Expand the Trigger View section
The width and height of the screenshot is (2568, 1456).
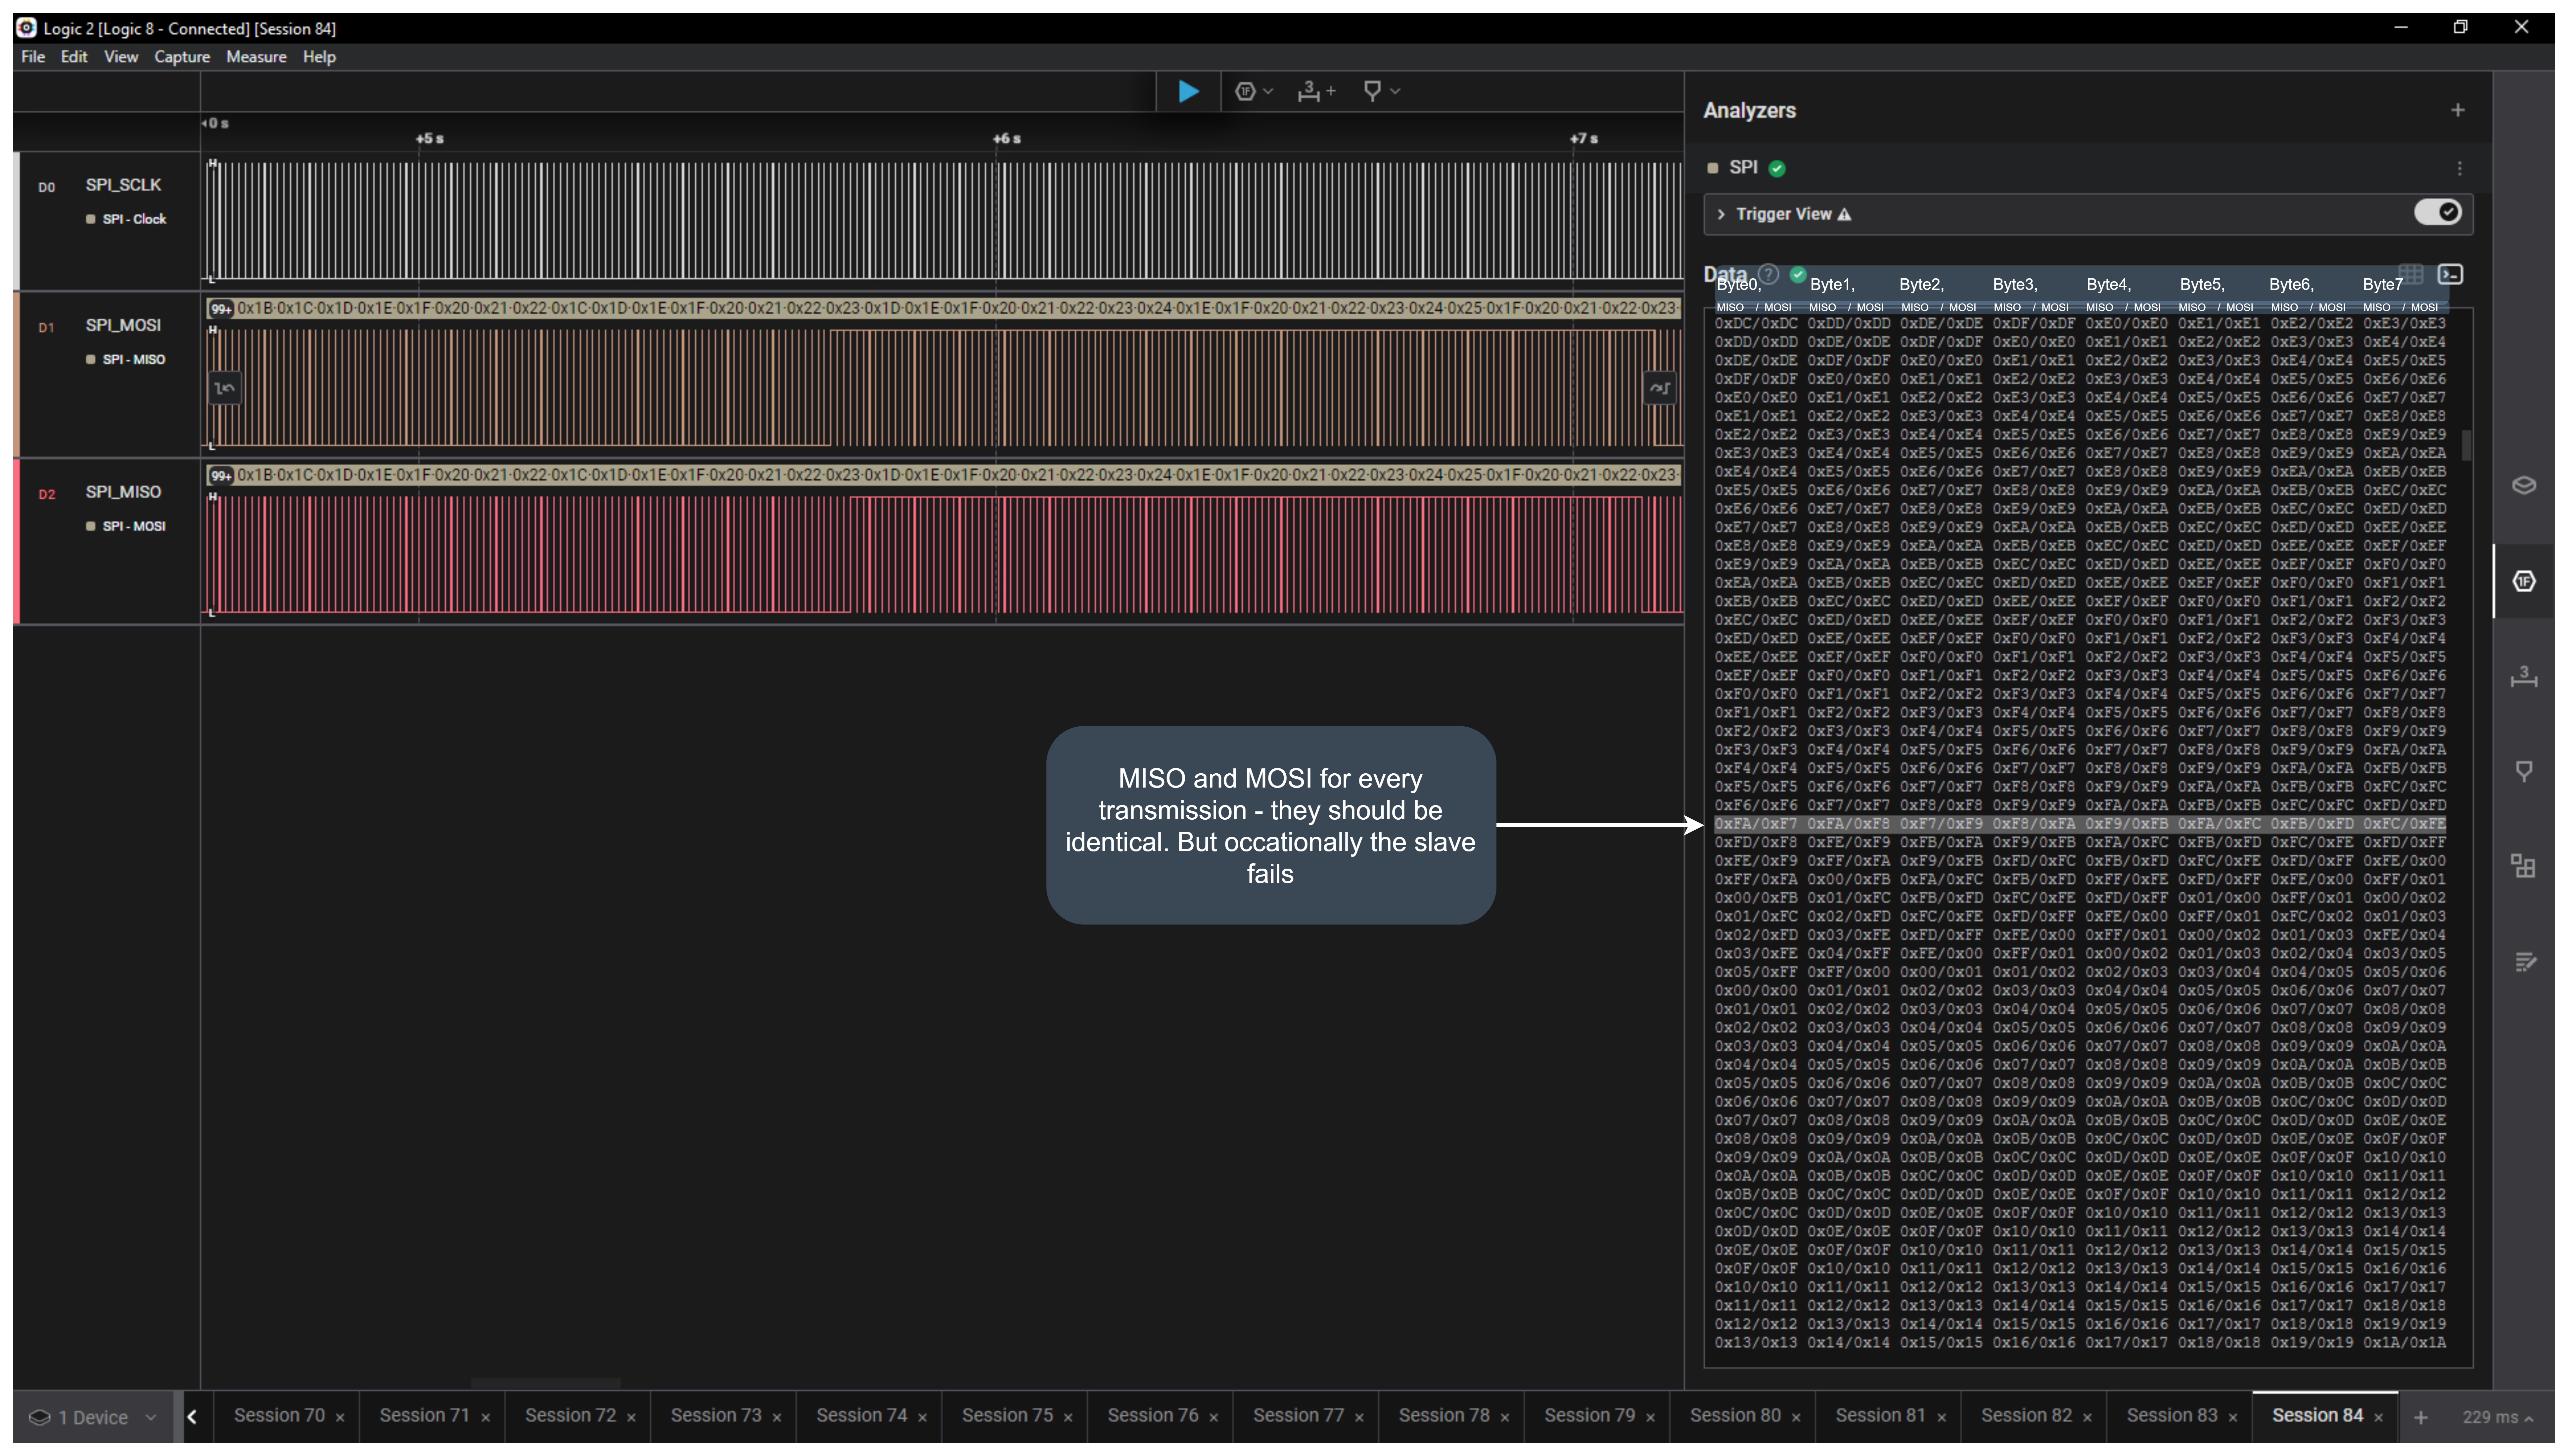[x=1721, y=214]
